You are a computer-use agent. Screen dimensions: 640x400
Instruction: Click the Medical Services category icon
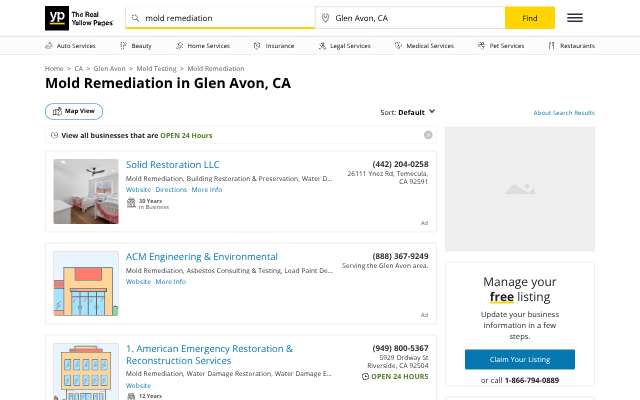tap(398, 46)
